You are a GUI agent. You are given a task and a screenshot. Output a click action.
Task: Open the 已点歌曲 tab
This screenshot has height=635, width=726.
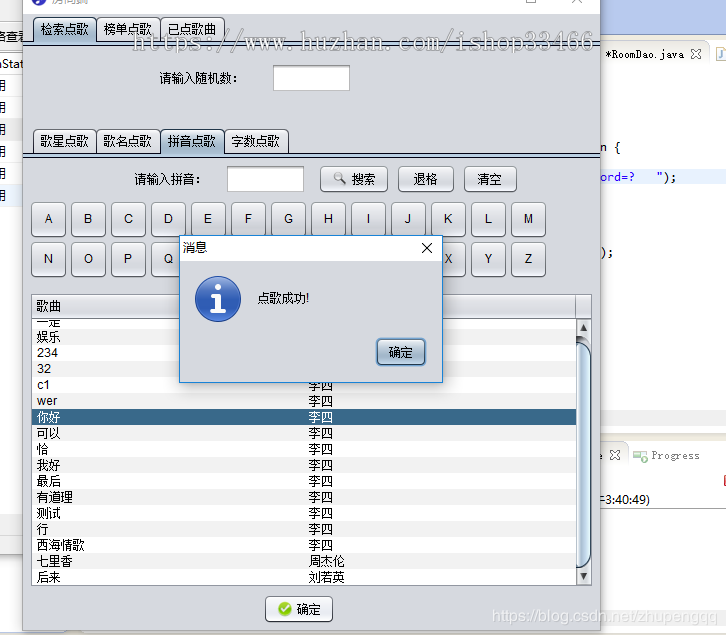[192, 30]
